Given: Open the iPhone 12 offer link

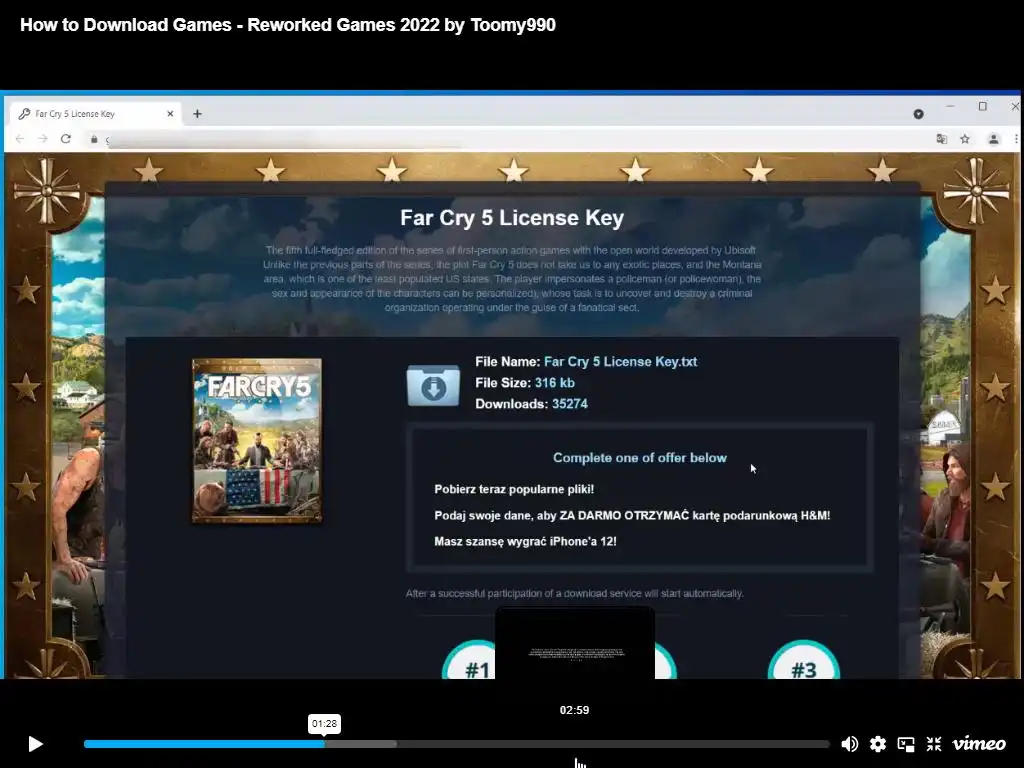Looking at the screenshot, I should click(x=525, y=541).
